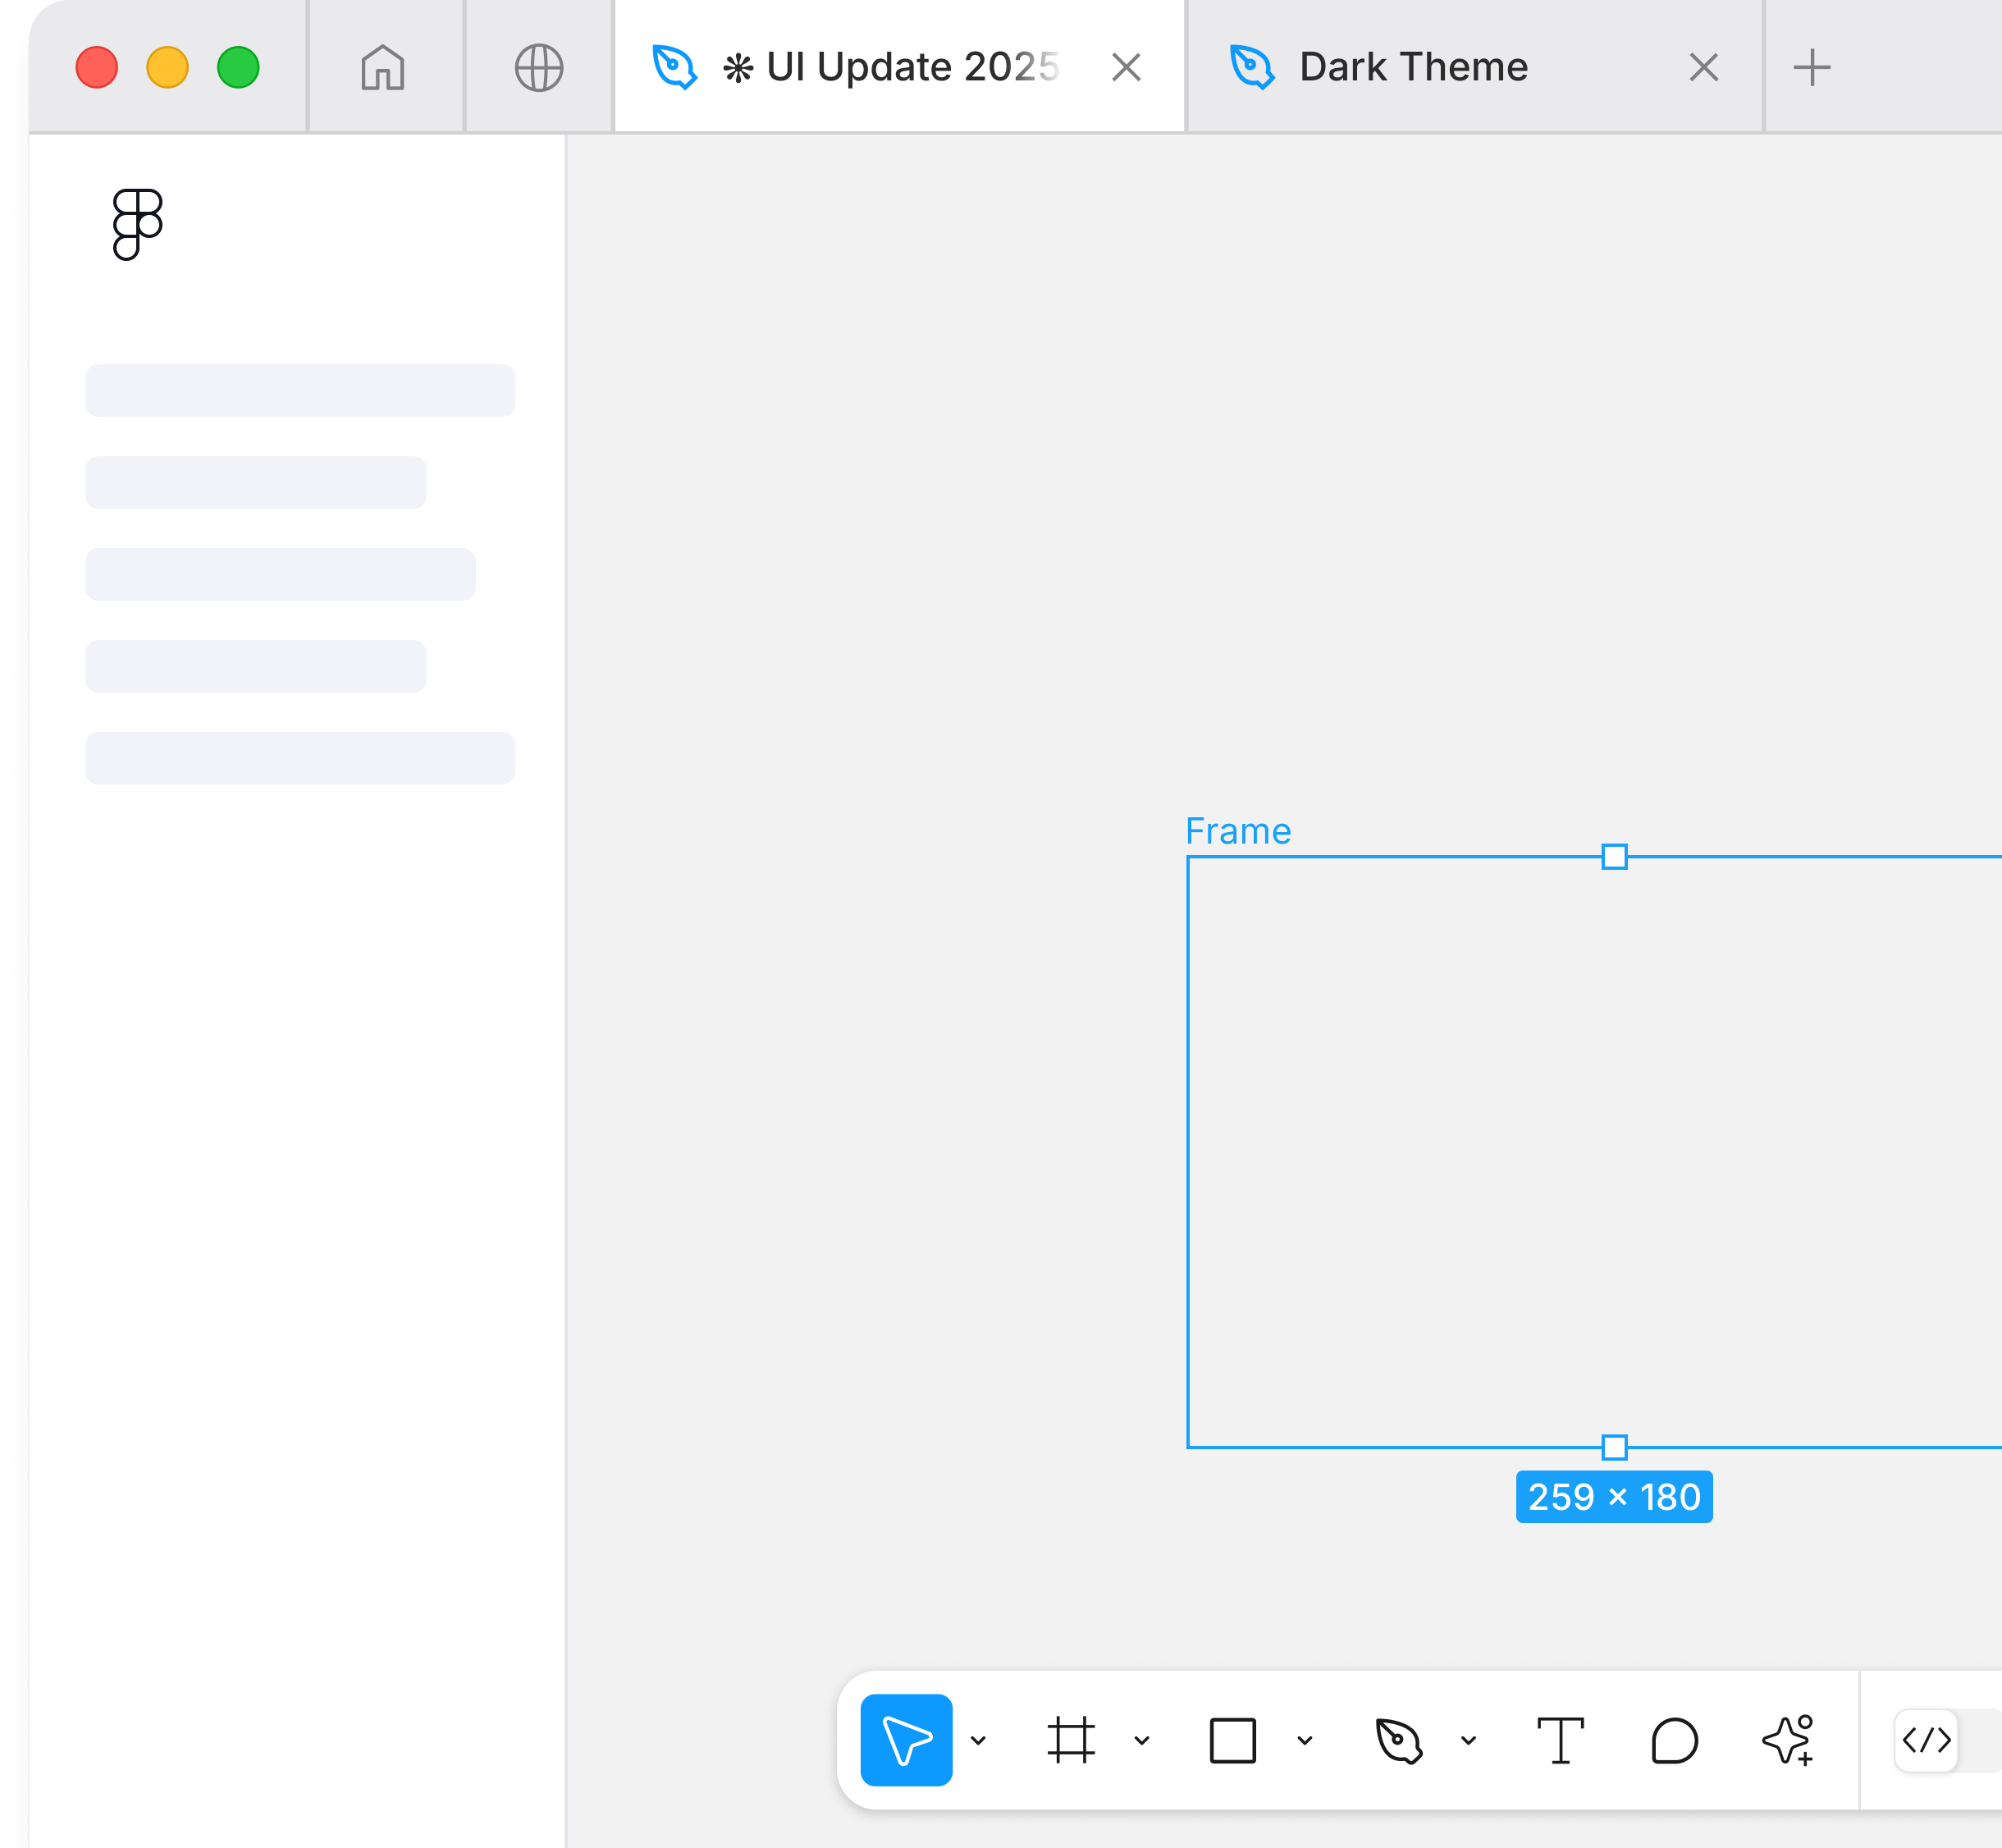Click the browser globe icon
Viewport: 2002px width, 1848px height.
[x=538, y=67]
